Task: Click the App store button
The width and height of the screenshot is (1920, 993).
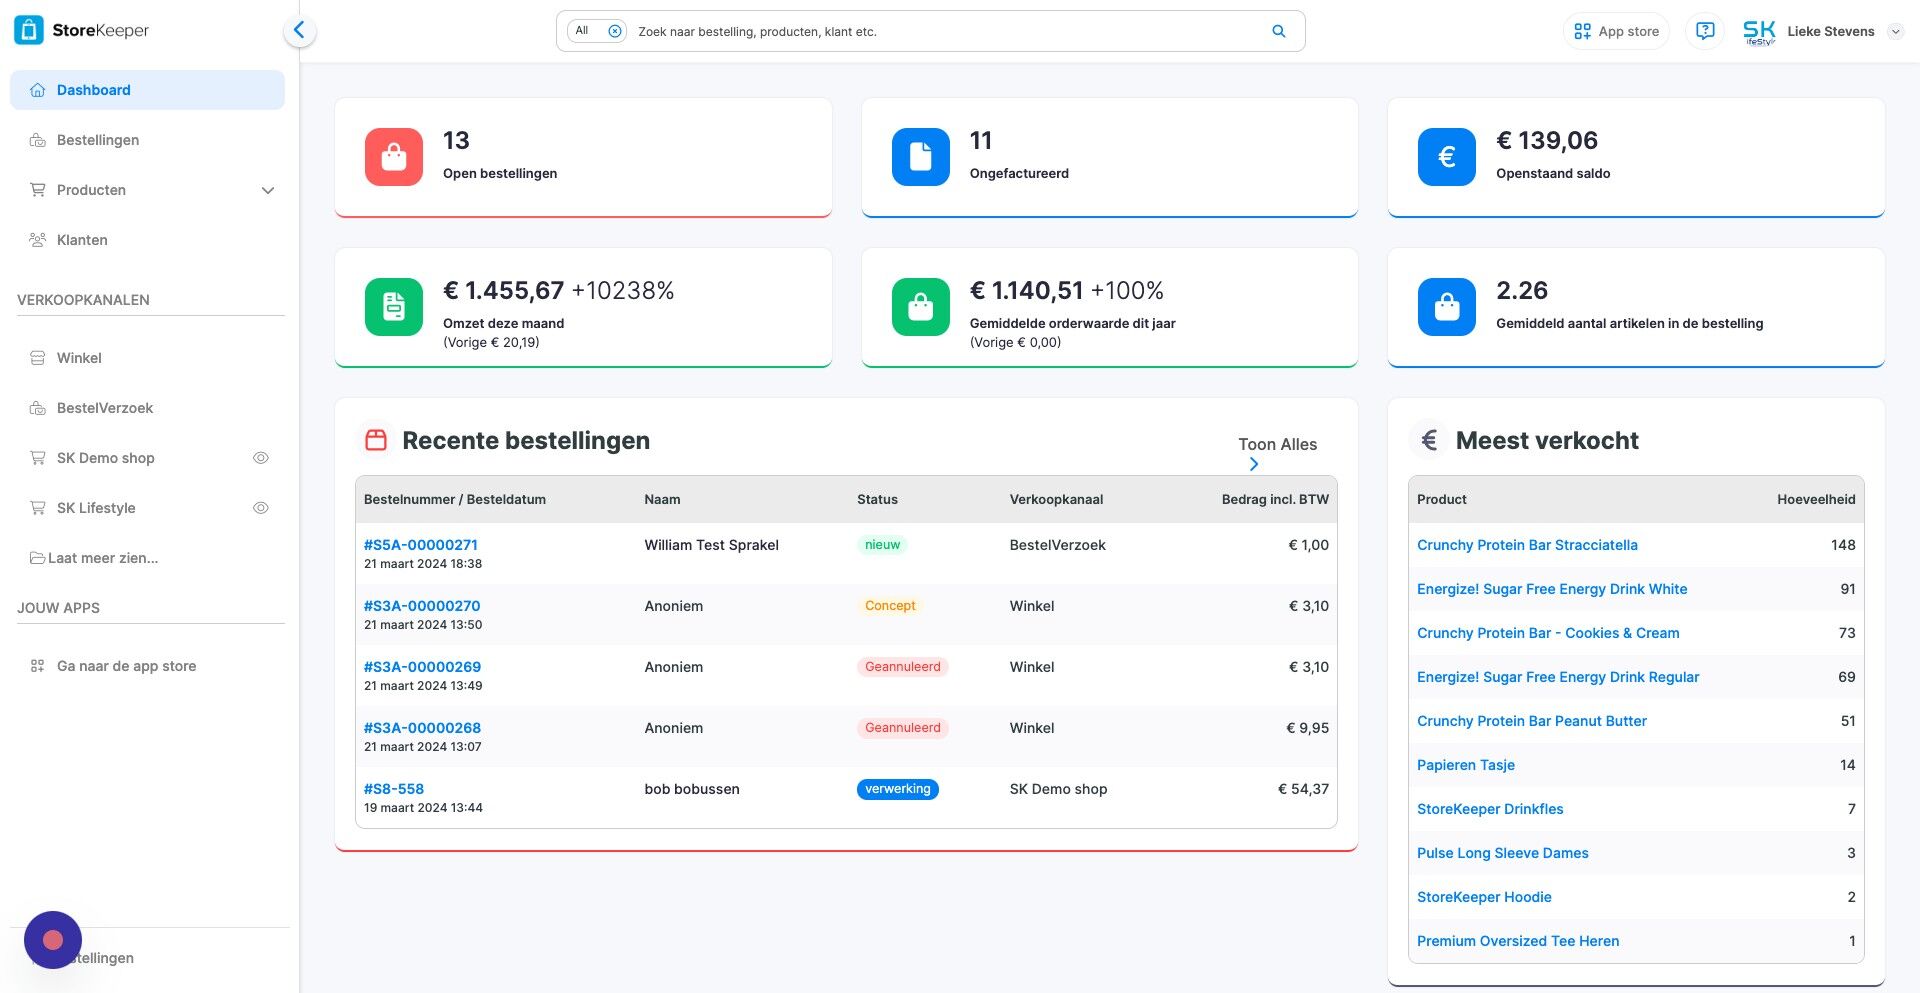Action: [x=1616, y=31]
